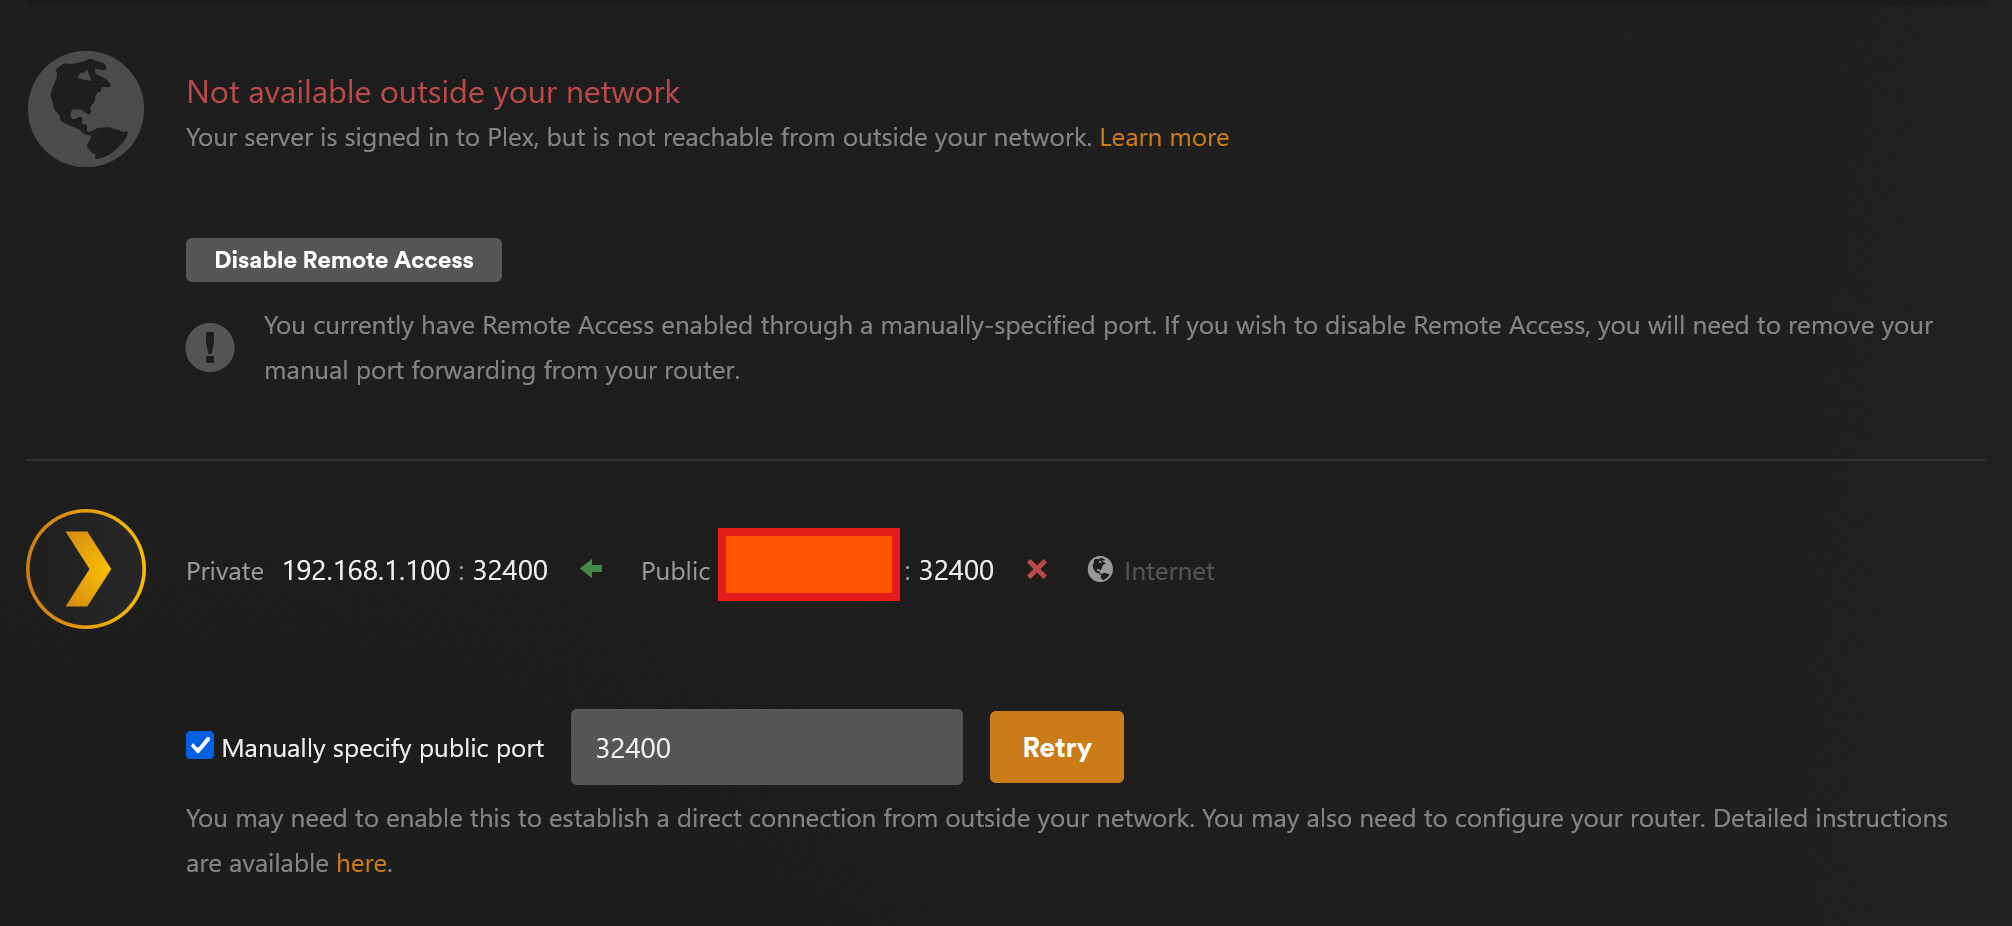Focus the public port field showing 32400
This screenshot has height=926, width=2012.
click(x=766, y=747)
